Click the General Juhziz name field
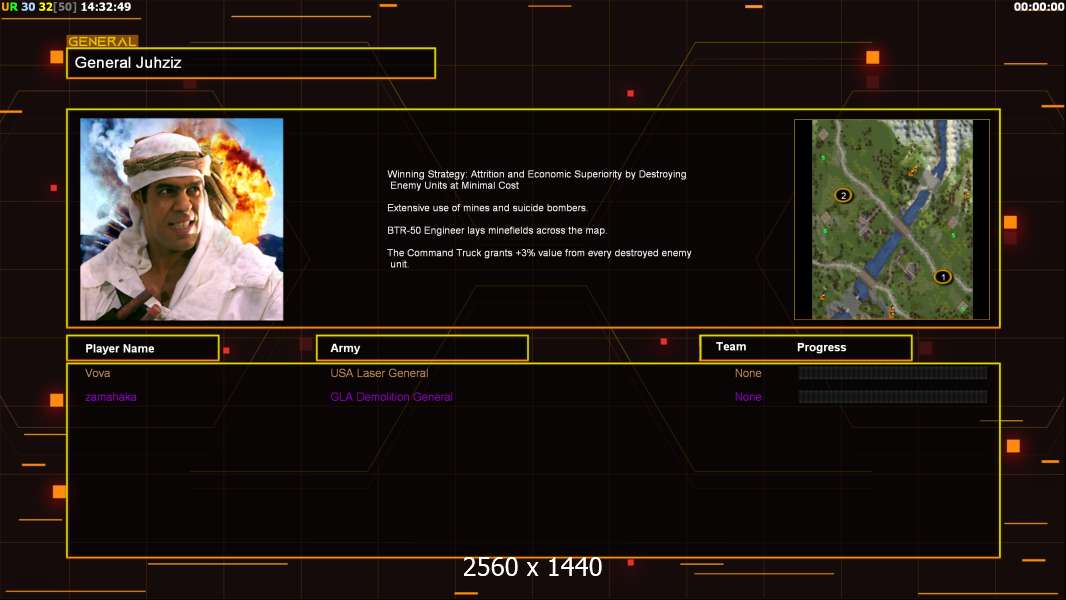Image resolution: width=1066 pixels, height=600 pixels. click(x=251, y=63)
